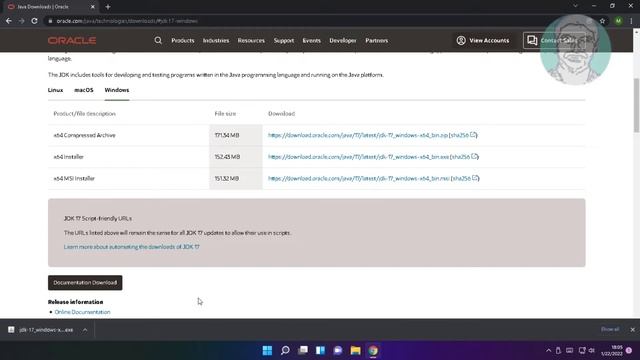The image size is (640, 360).
Task: Click the Oracle logo
Action: pos(72,40)
